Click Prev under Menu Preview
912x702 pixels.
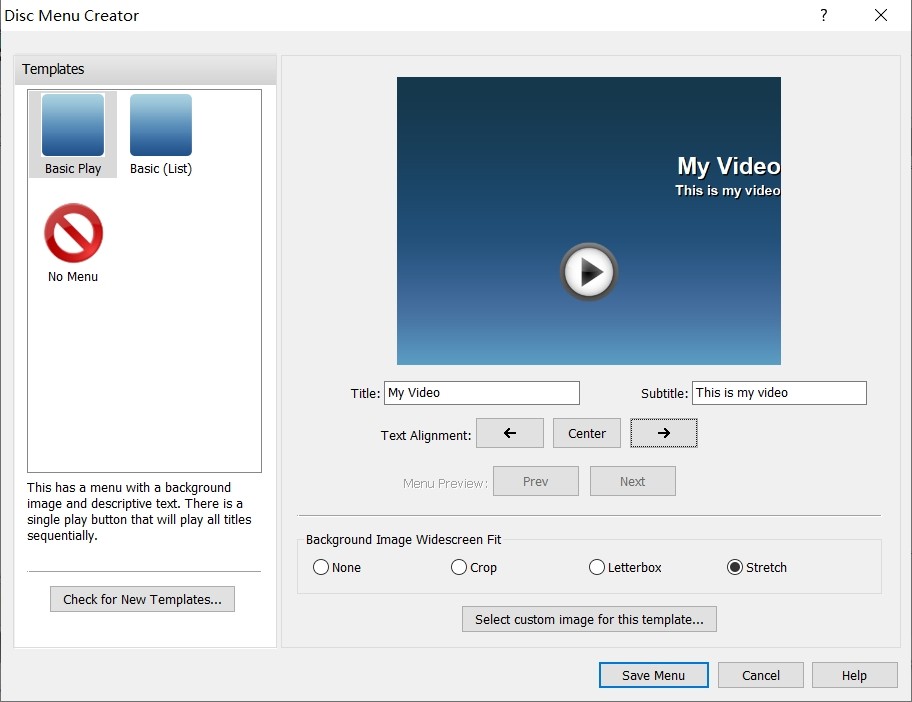point(535,481)
